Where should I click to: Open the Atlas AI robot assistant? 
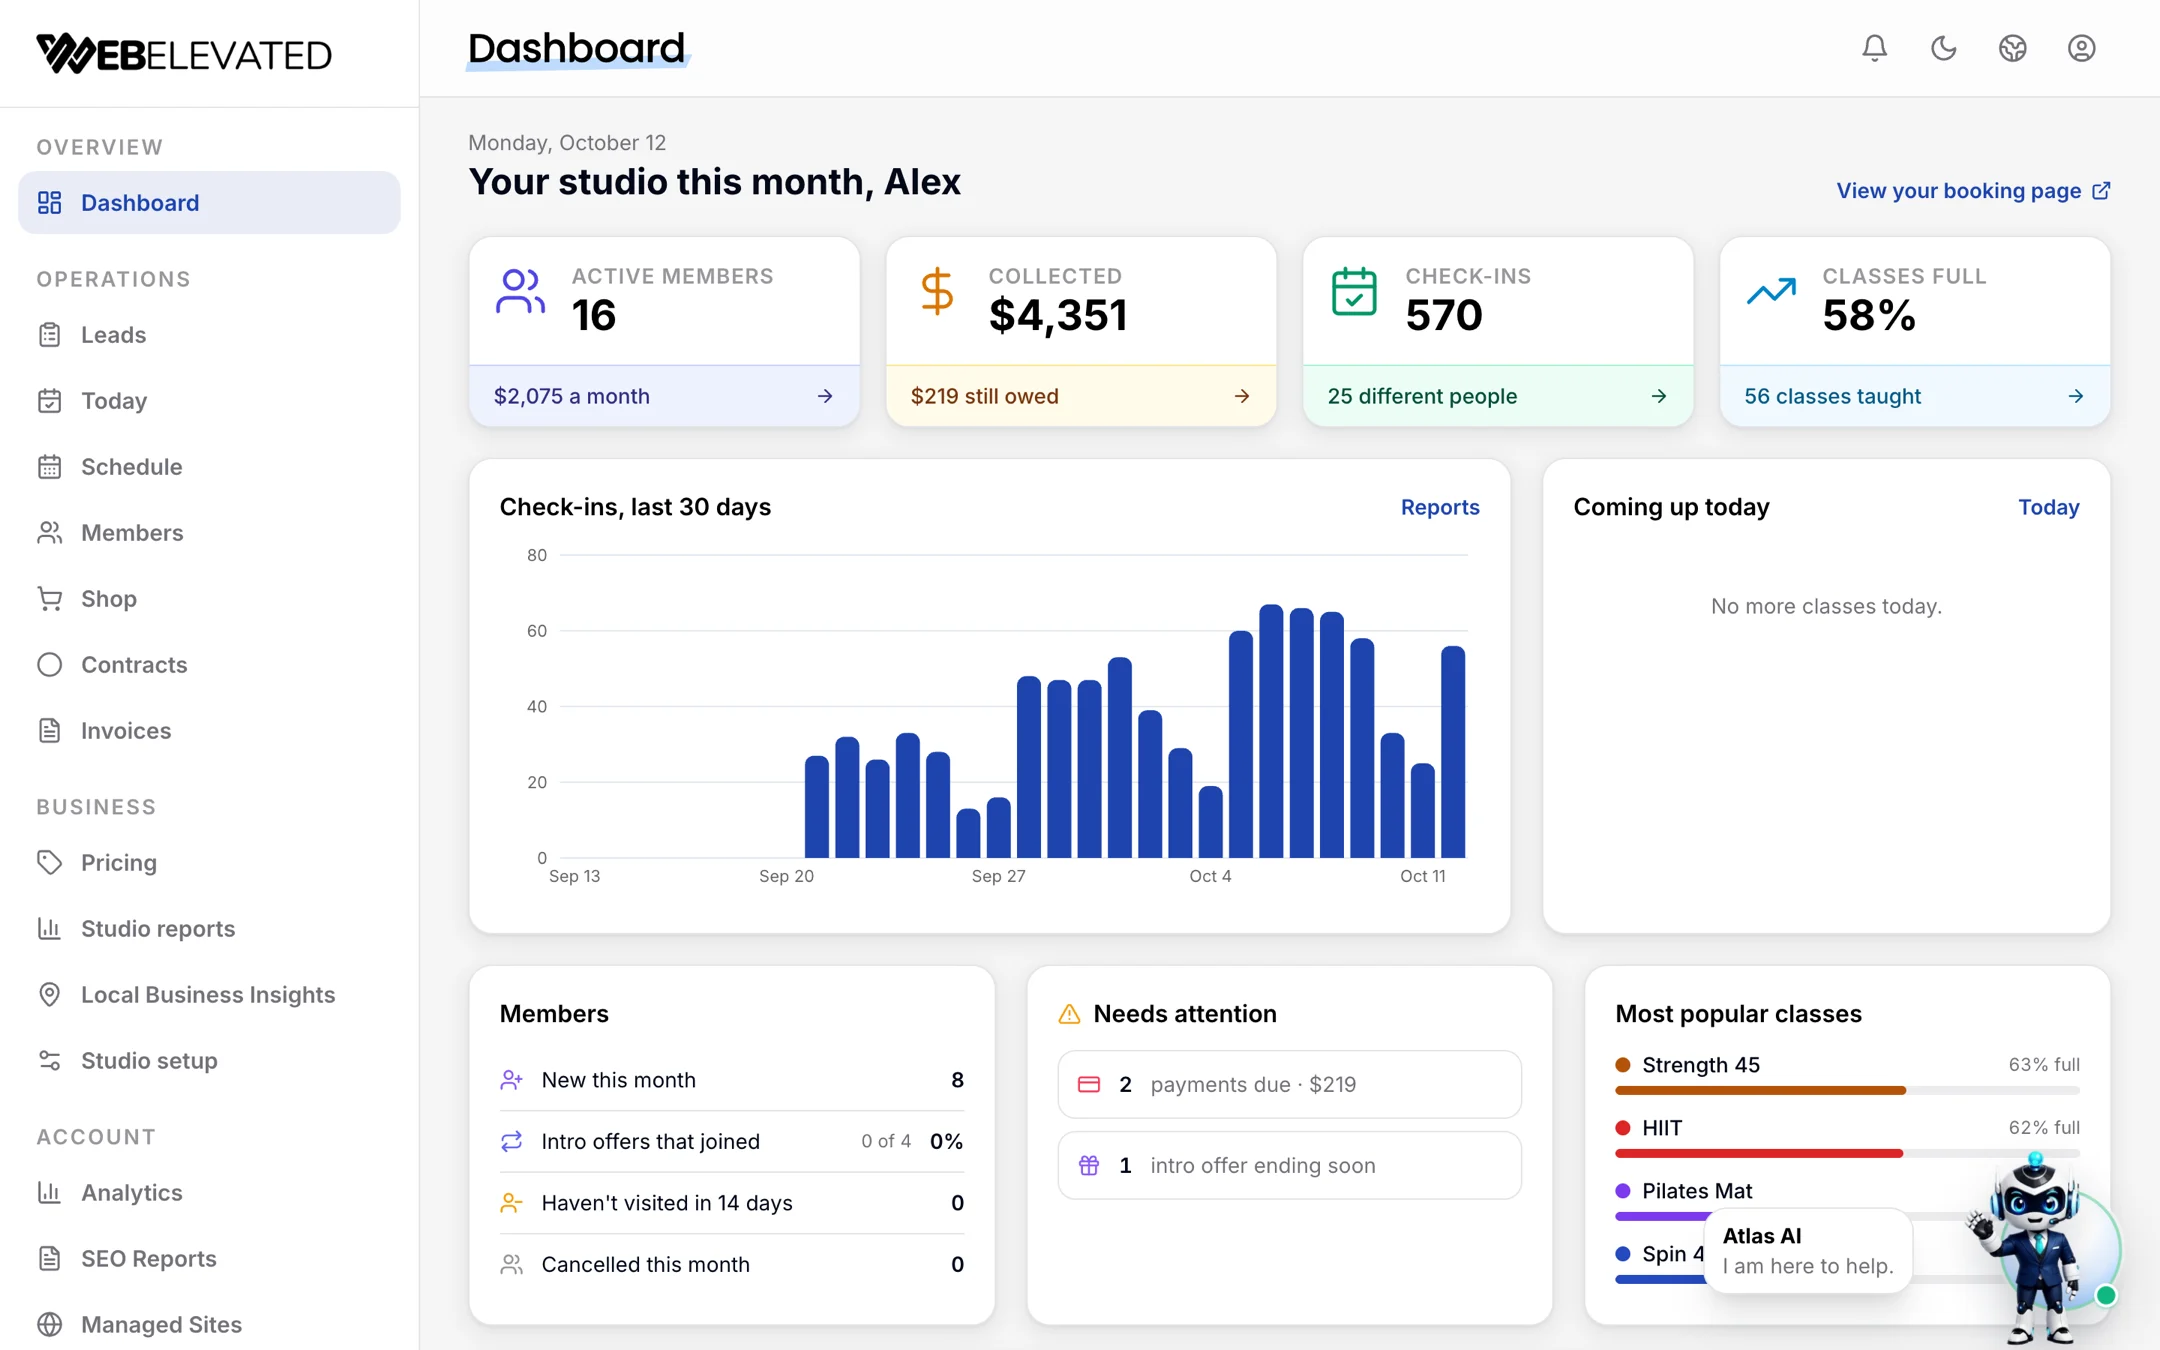pyautogui.click(x=2040, y=1250)
